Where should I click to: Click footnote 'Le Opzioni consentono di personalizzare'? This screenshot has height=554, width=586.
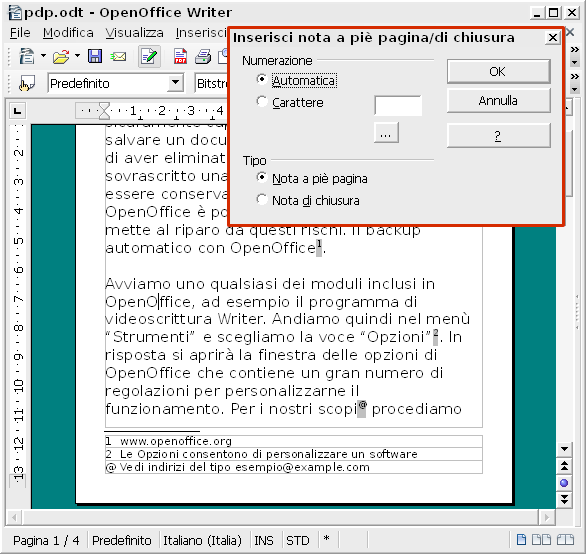(x=268, y=454)
